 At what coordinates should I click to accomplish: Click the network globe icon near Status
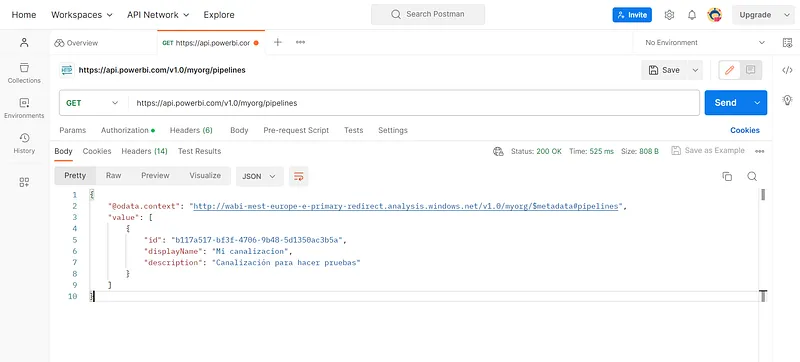498,151
